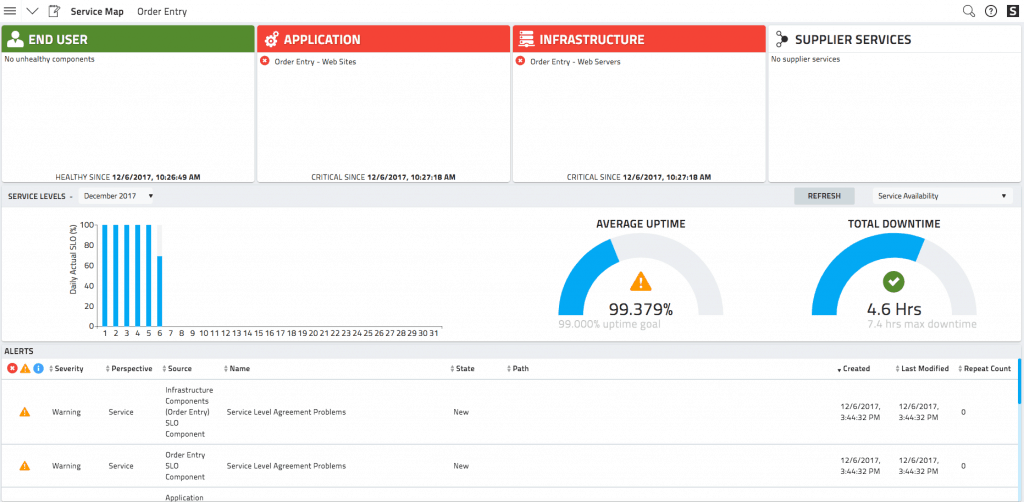
Task: Expand the chevron dropdown beside the menu icon
Action: tap(32, 11)
